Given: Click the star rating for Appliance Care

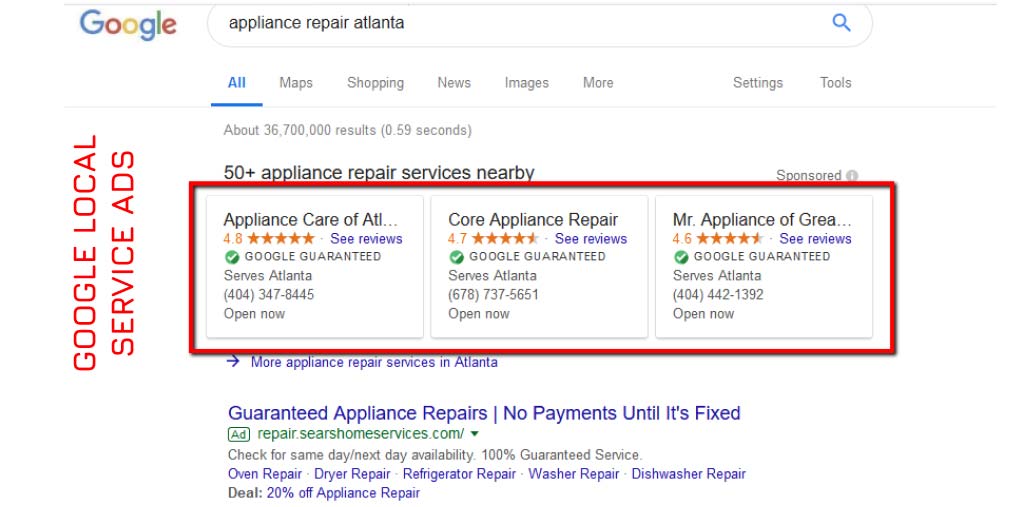Looking at the screenshot, I should pos(281,238).
